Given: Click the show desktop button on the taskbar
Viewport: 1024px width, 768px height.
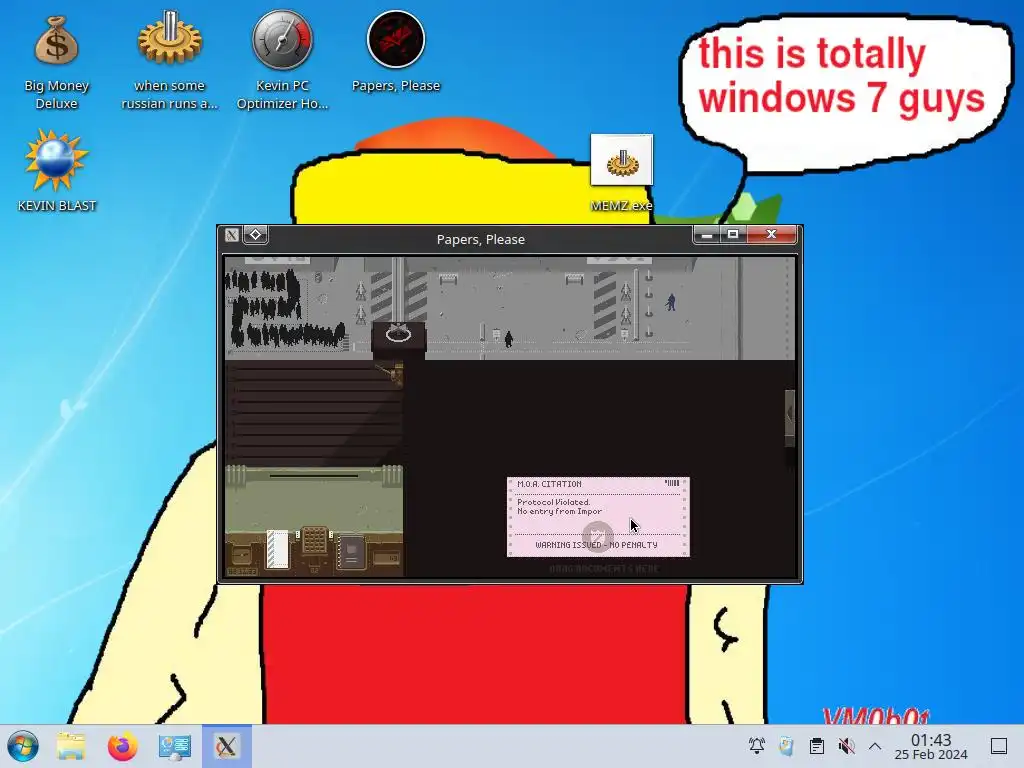Looking at the screenshot, I should click(999, 746).
